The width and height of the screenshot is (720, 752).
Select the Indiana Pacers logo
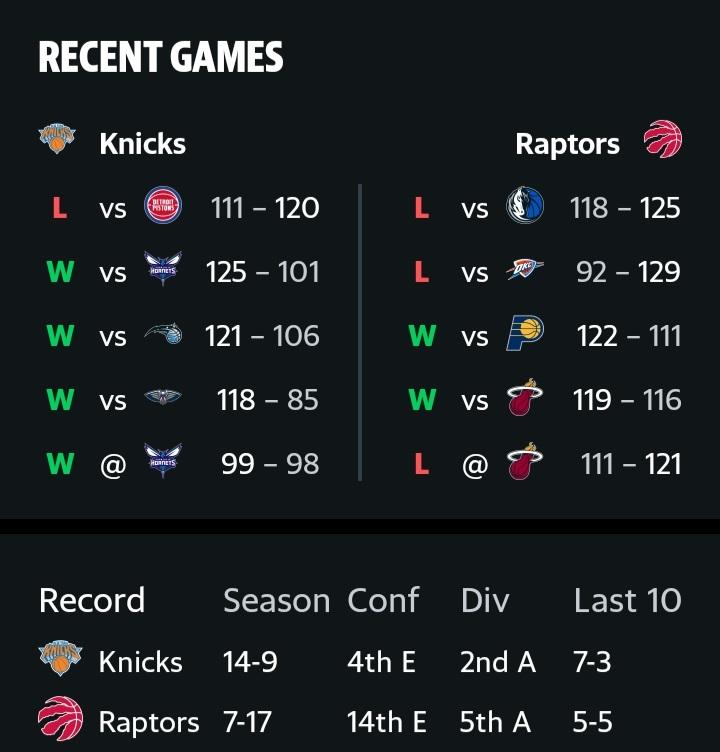[525, 333]
